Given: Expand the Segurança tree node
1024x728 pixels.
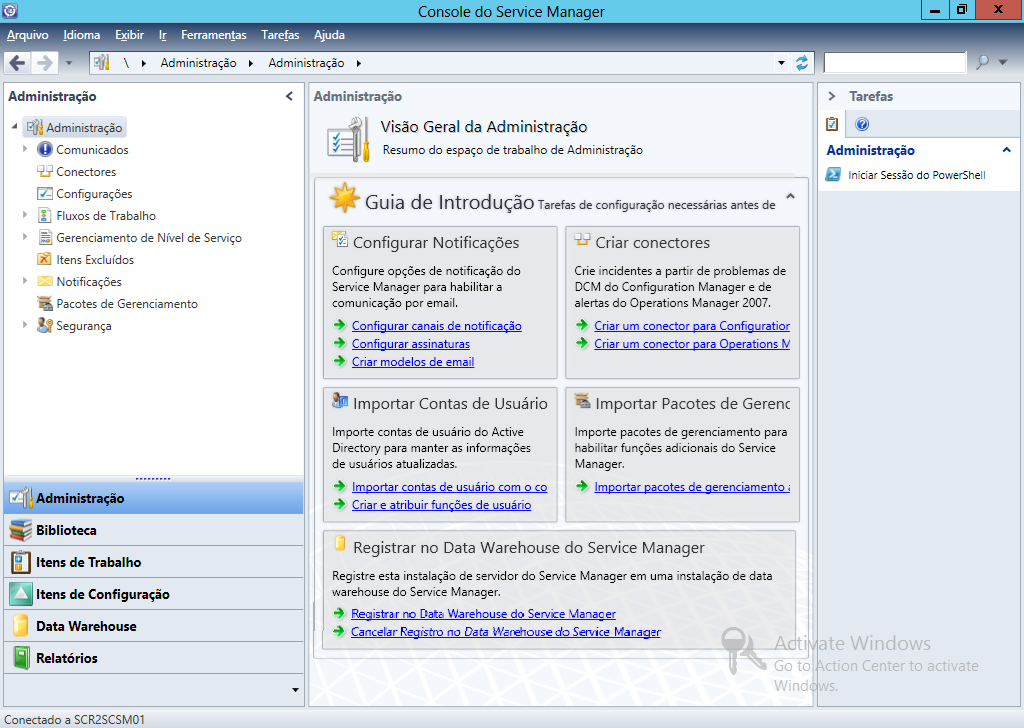Looking at the screenshot, I should point(25,324).
